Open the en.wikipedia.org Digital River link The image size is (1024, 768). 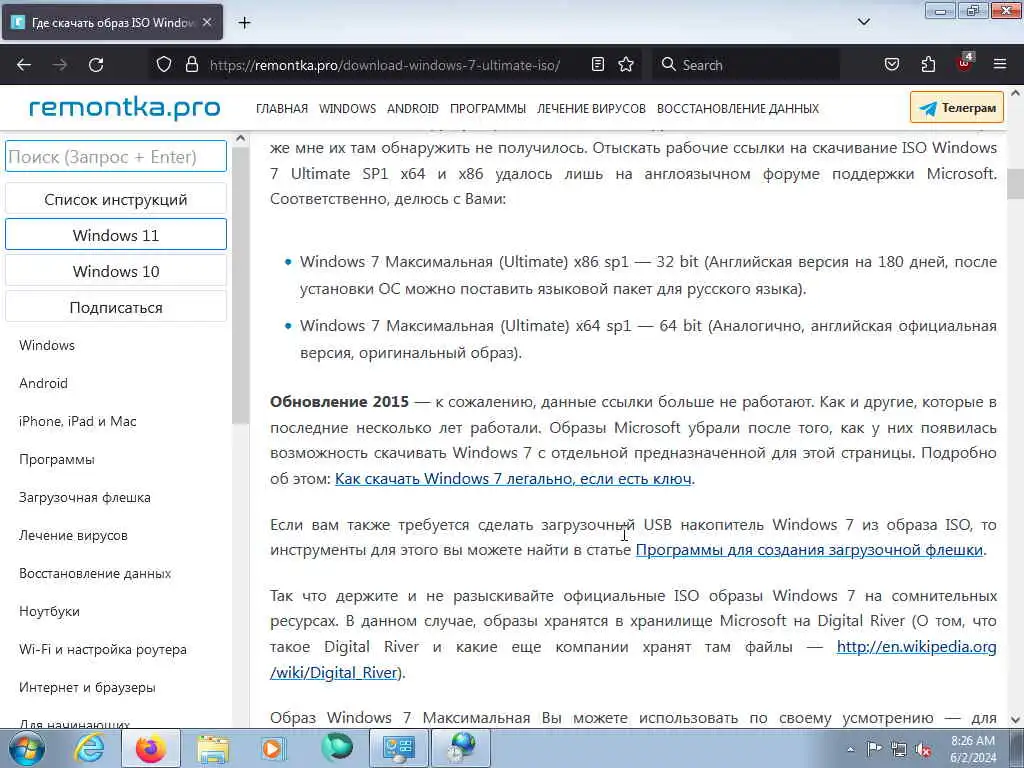[916, 647]
